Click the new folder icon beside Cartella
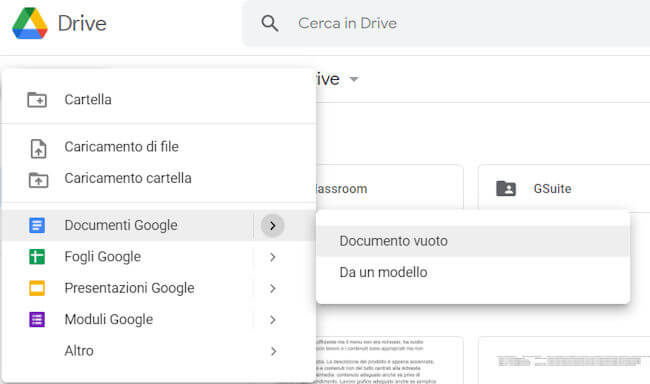Screen dimensions: 650x384 (37, 100)
